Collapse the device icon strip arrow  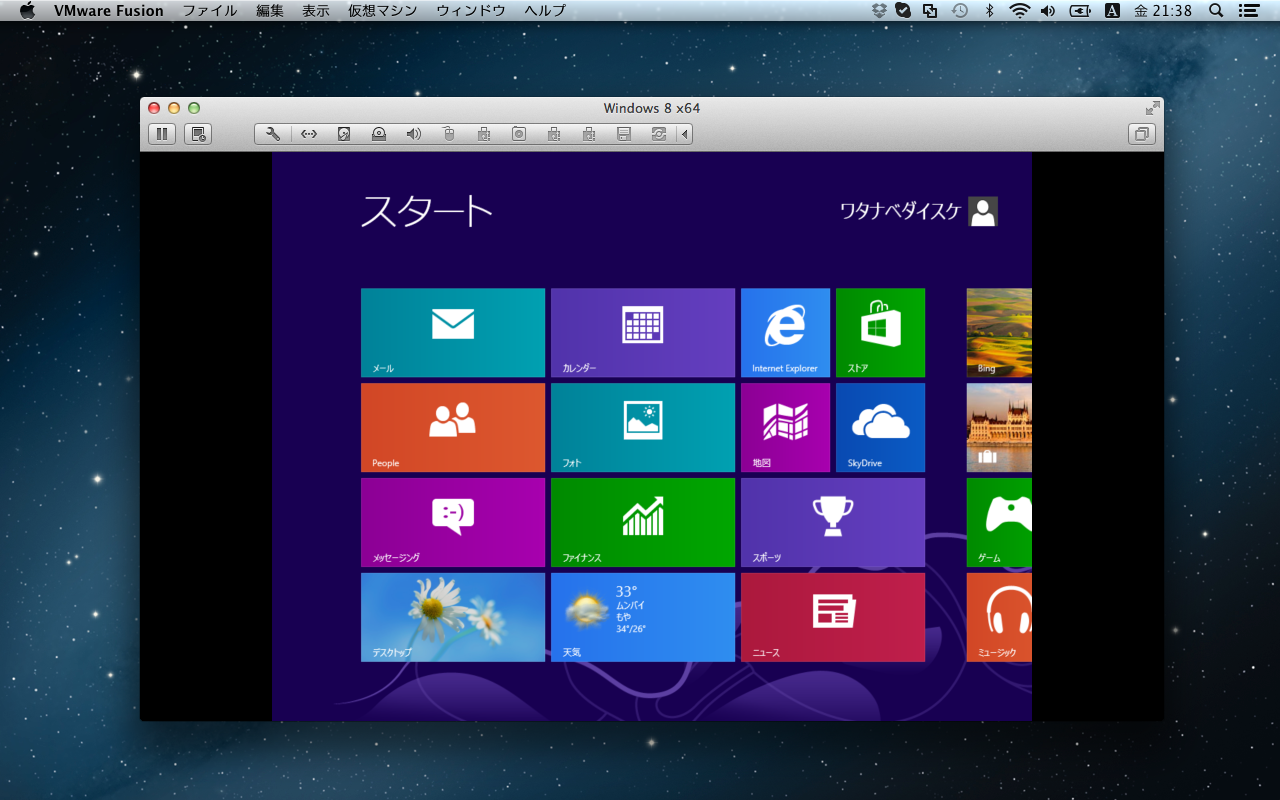point(685,134)
